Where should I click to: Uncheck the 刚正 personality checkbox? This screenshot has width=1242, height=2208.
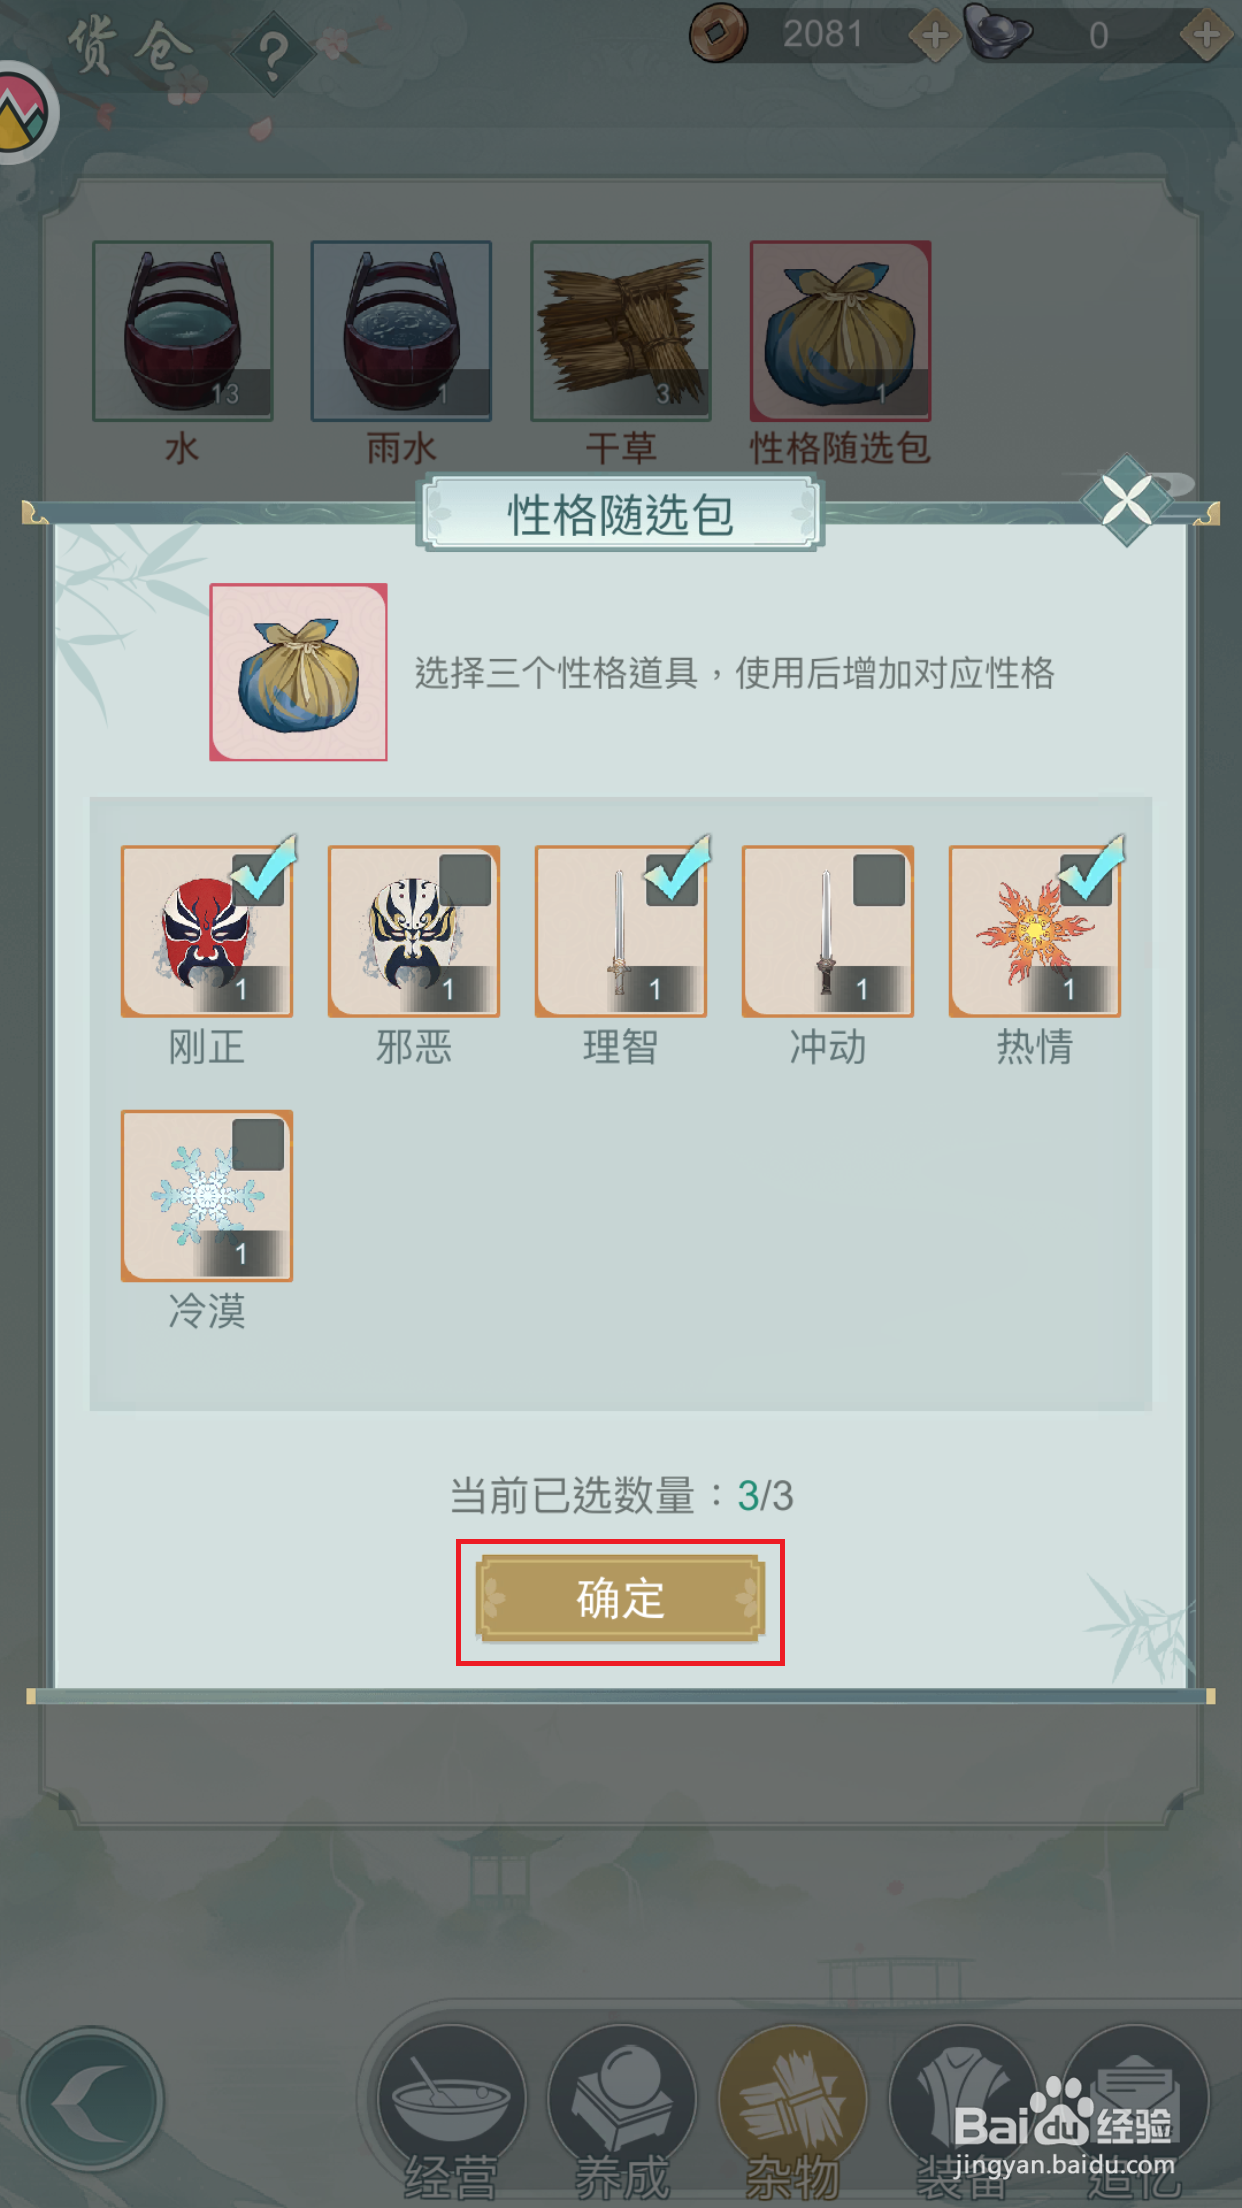(x=258, y=880)
